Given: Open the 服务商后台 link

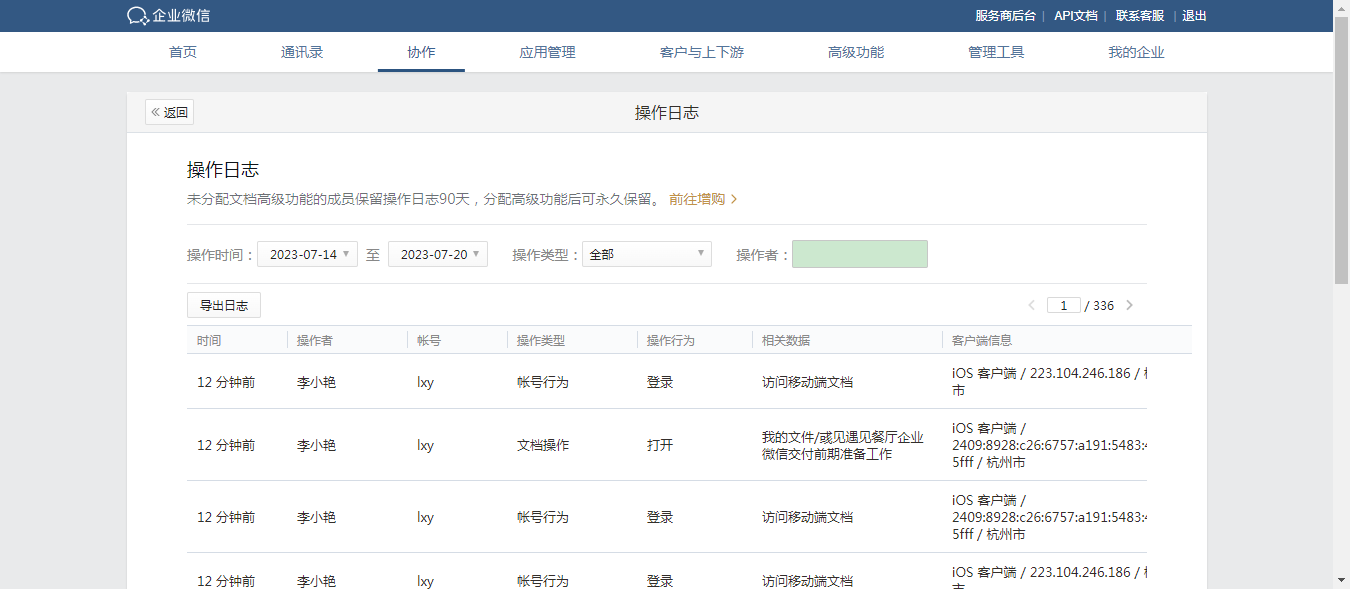Looking at the screenshot, I should [x=1005, y=16].
